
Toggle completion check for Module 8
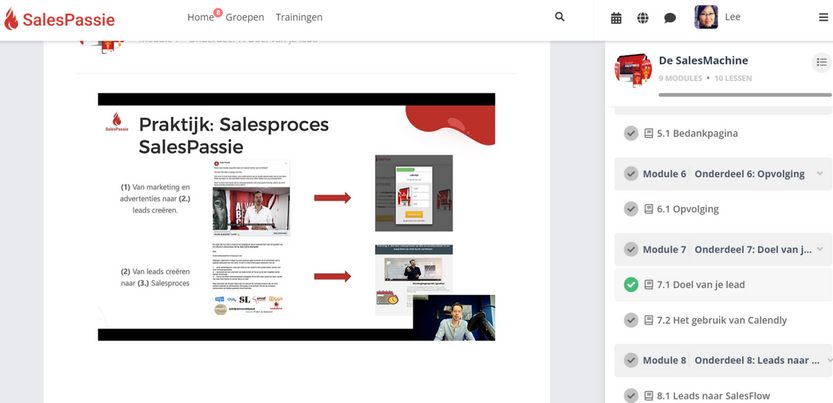631,360
